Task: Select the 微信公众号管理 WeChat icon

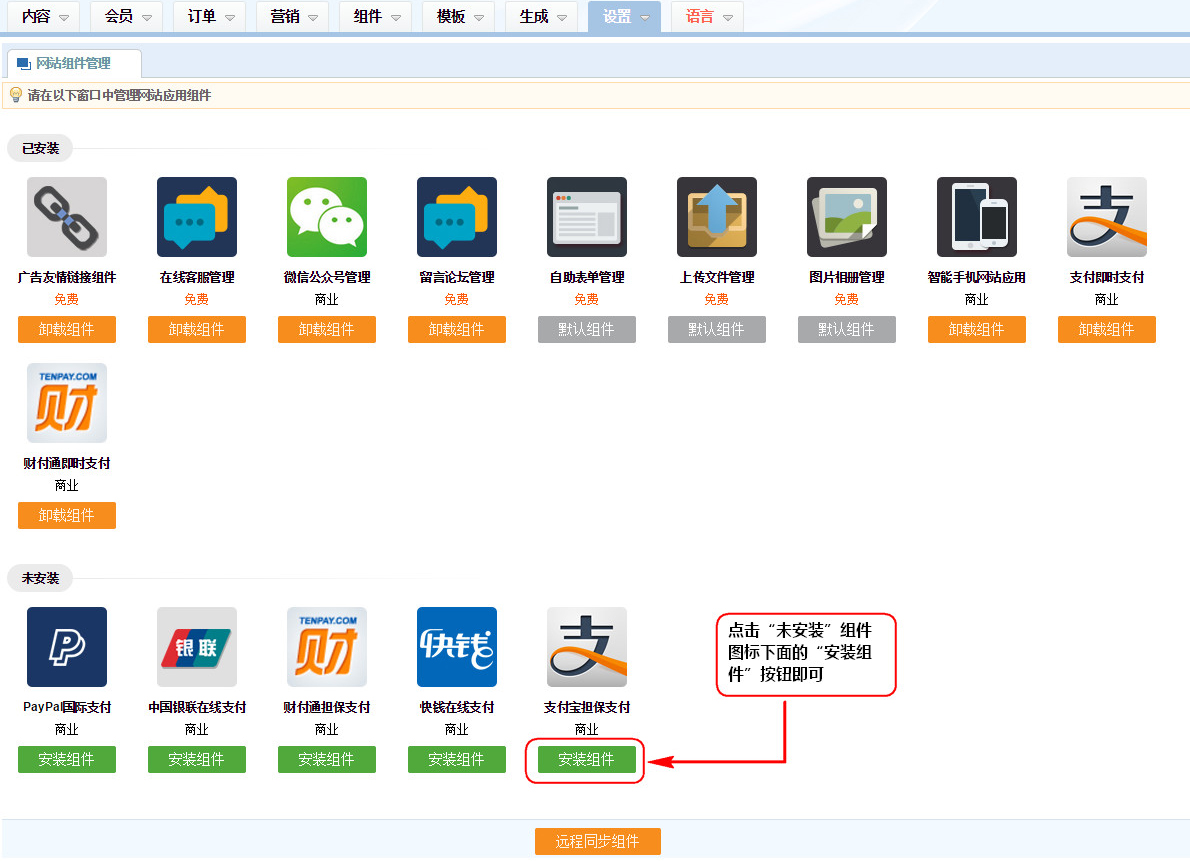Action: point(327,217)
